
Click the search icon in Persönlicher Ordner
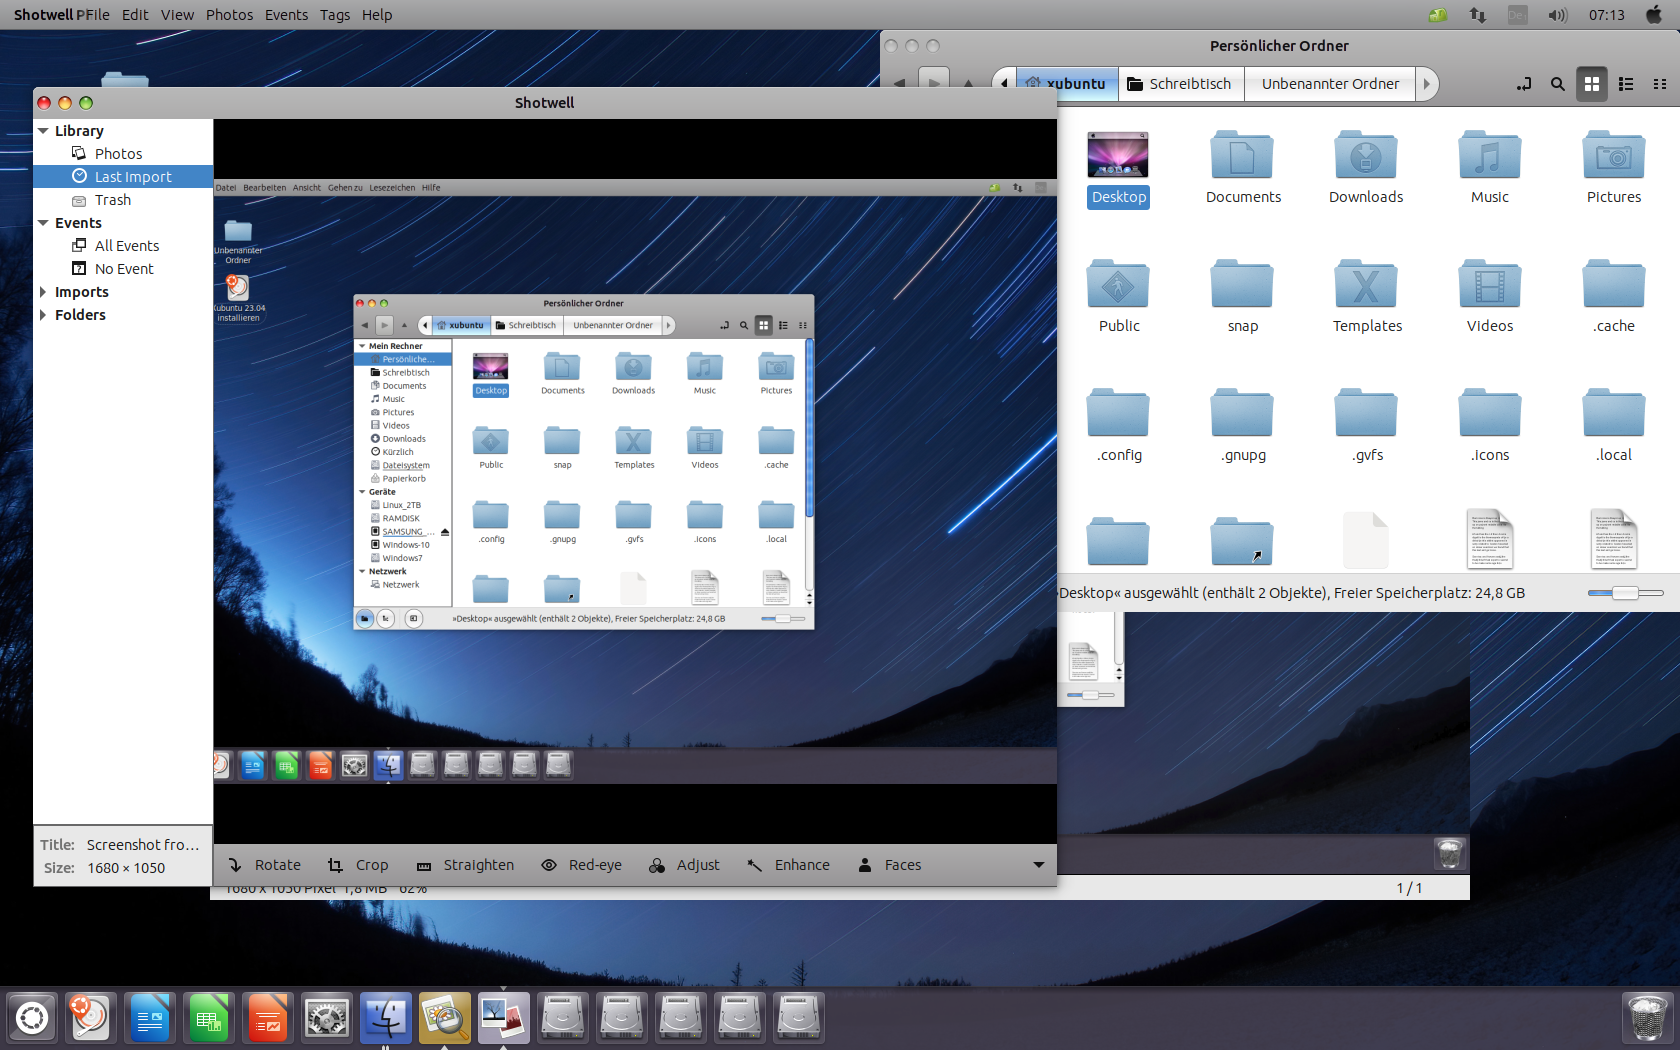point(1557,84)
